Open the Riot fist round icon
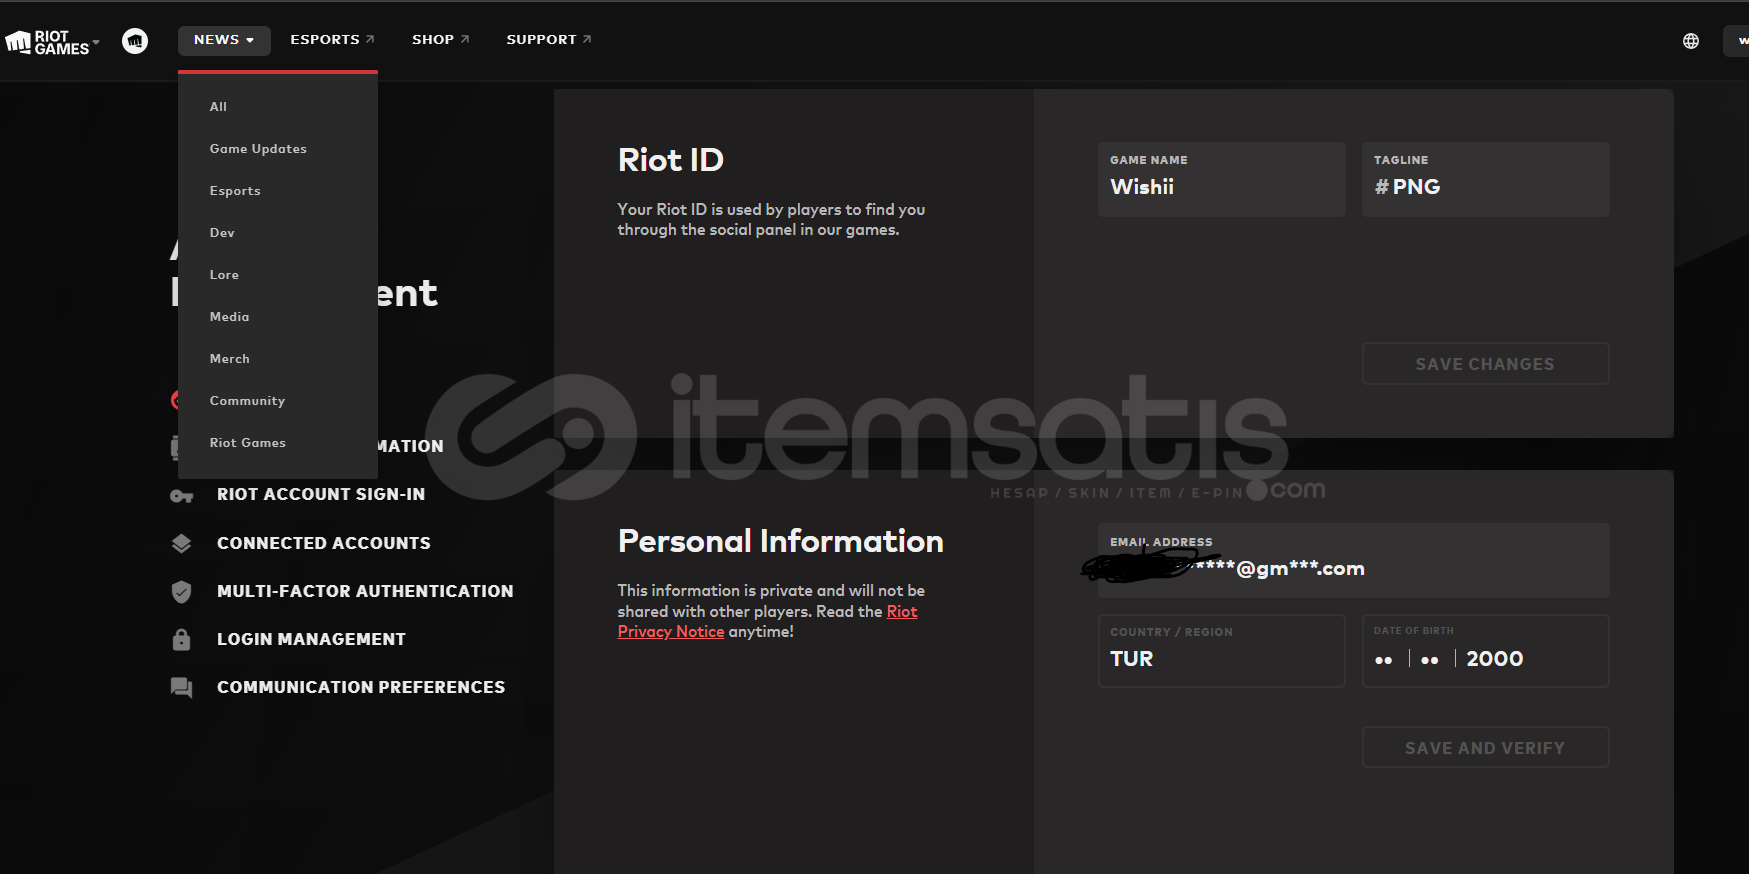The width and height of the screenshot is (1749, 874). 135,40
